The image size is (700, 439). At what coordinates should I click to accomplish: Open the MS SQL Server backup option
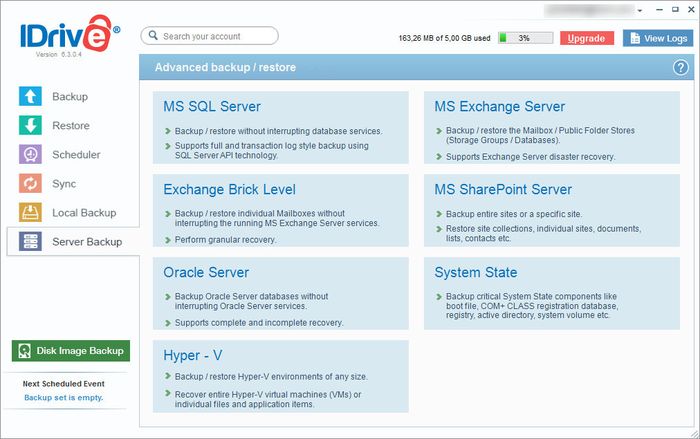click(212, 107)
